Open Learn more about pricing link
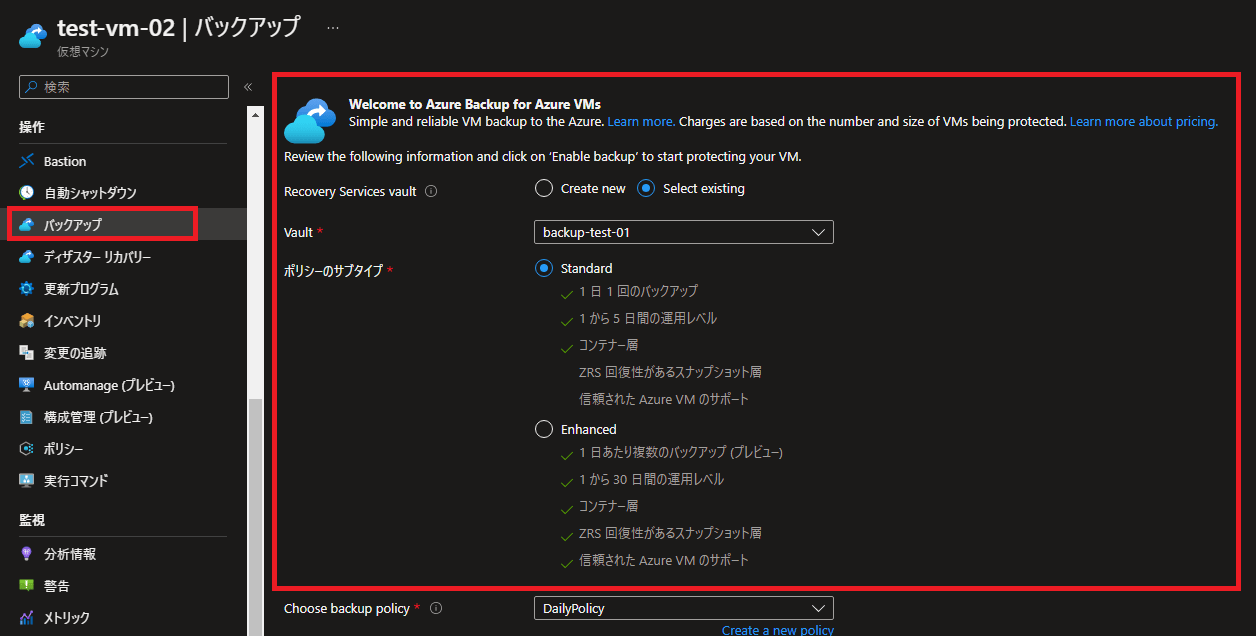The image size is (1256, 636). pos(1144,122)
